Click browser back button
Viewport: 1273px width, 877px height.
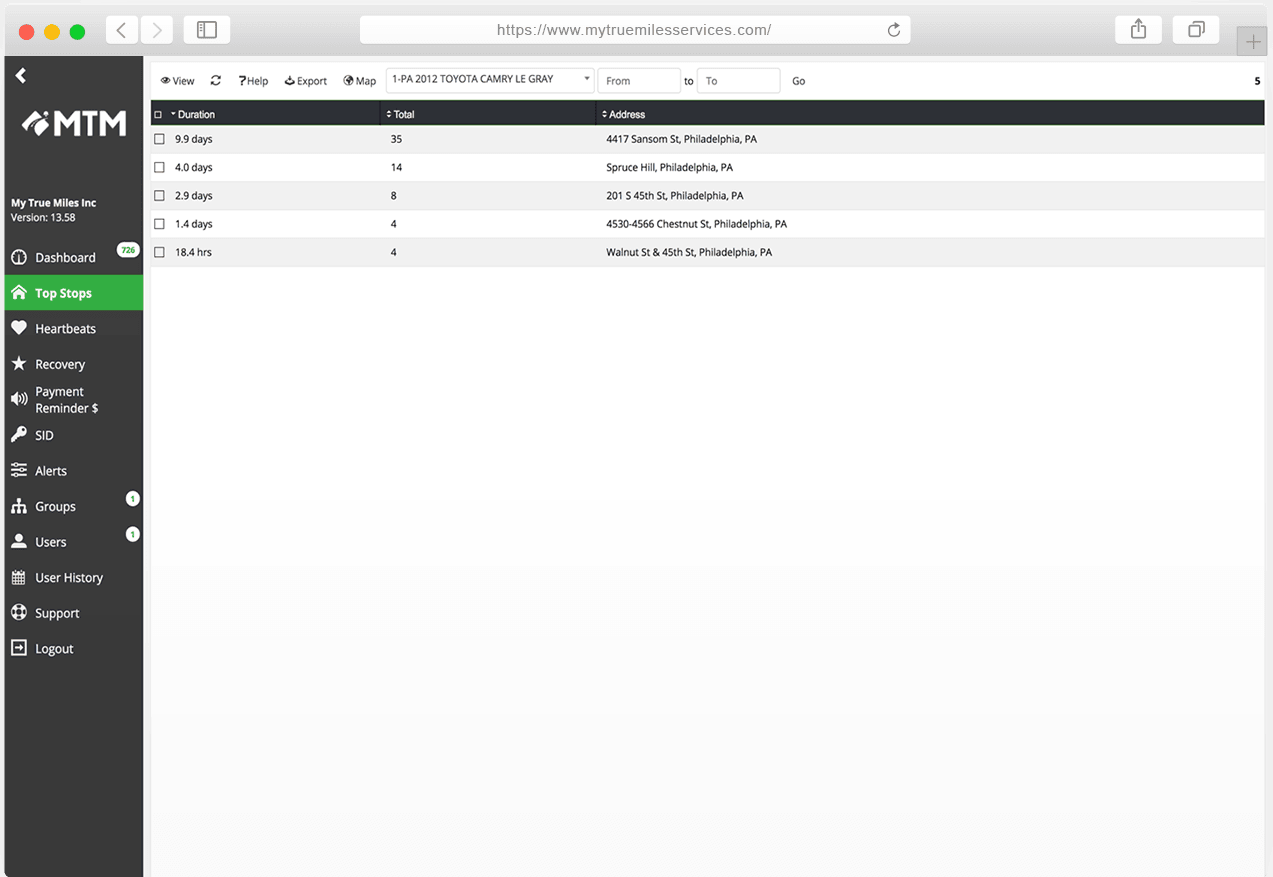click(x=121, y=30)
